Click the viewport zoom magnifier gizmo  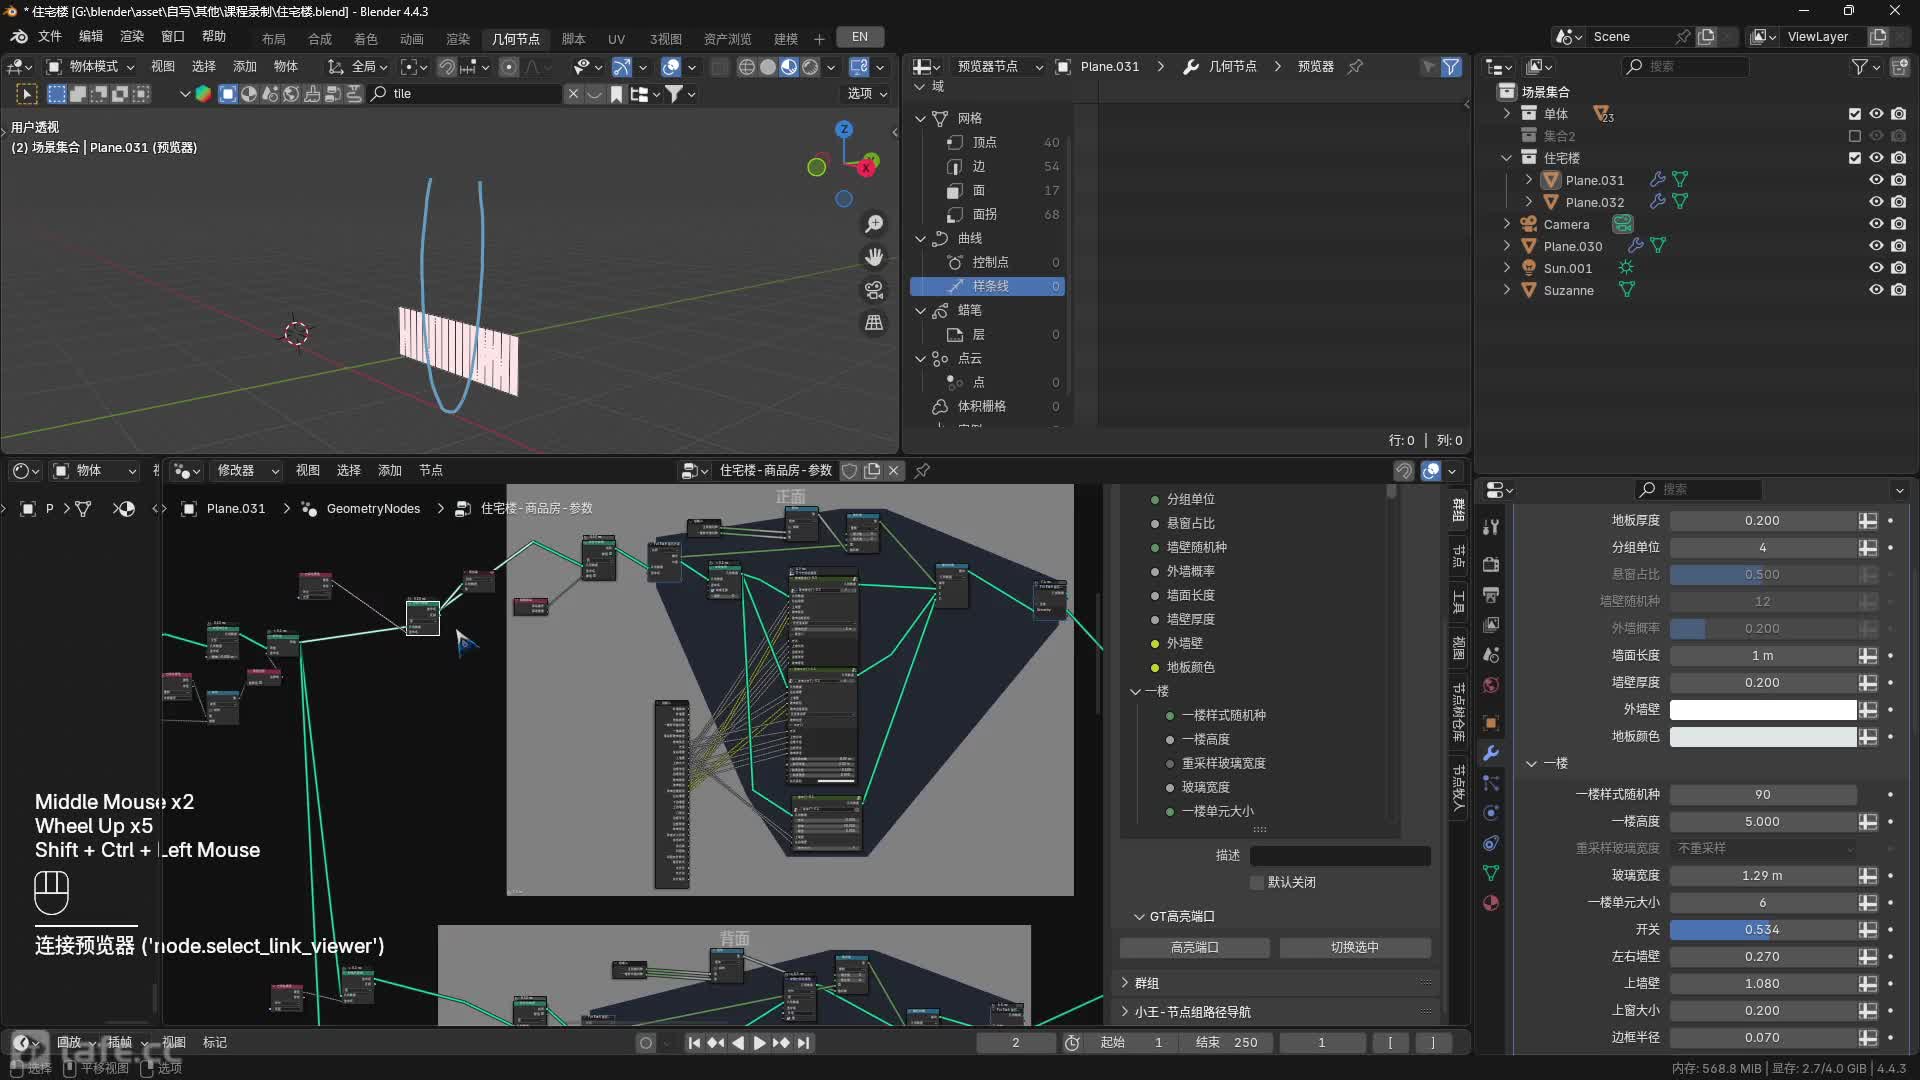[x=874, y=224]
